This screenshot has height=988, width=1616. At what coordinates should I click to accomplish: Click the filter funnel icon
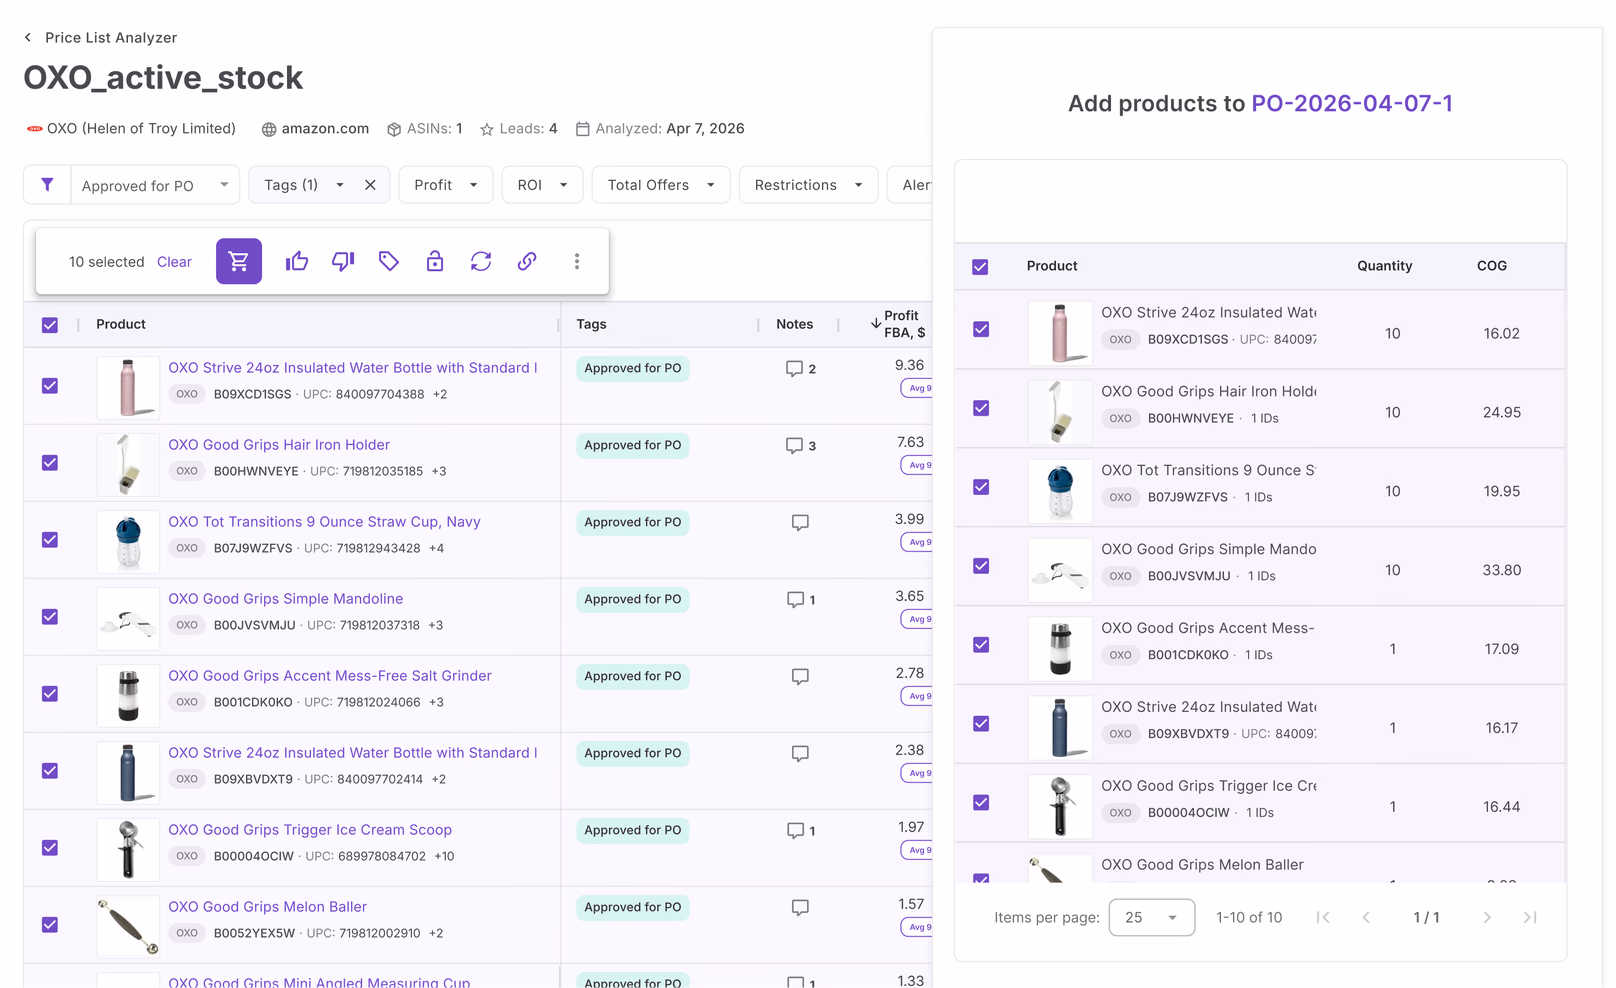(x=47, y=185)
